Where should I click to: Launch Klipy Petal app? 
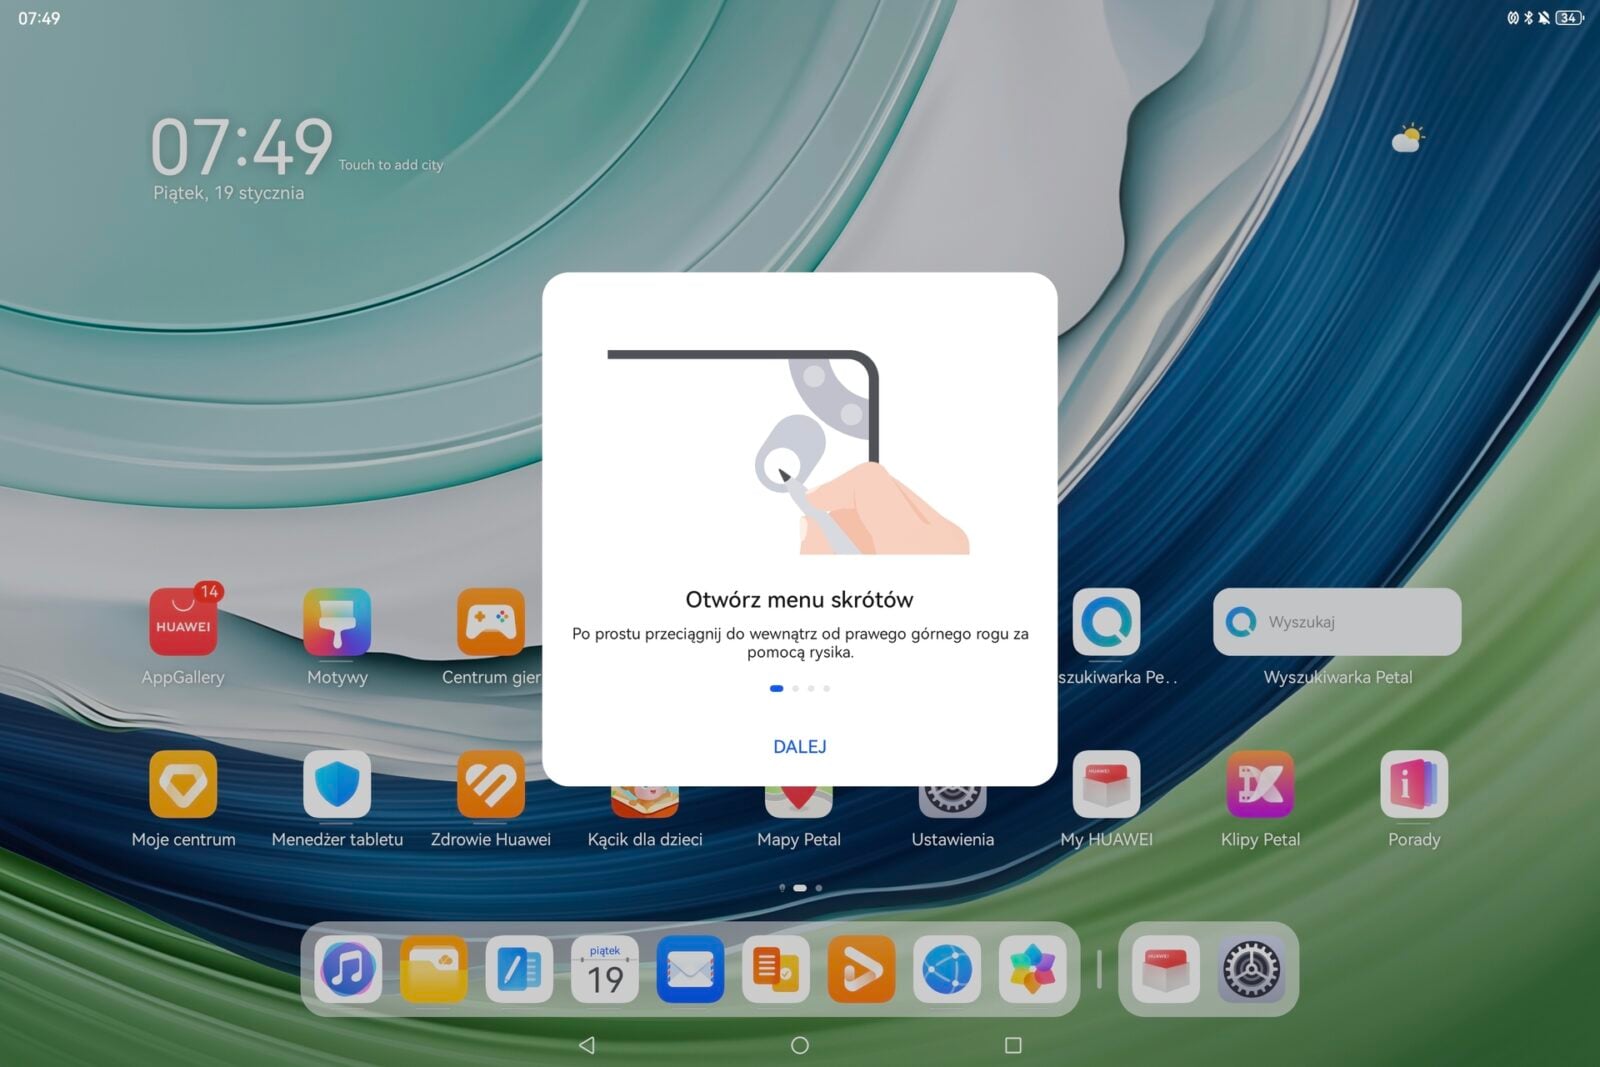click(x=1260, y=784)
